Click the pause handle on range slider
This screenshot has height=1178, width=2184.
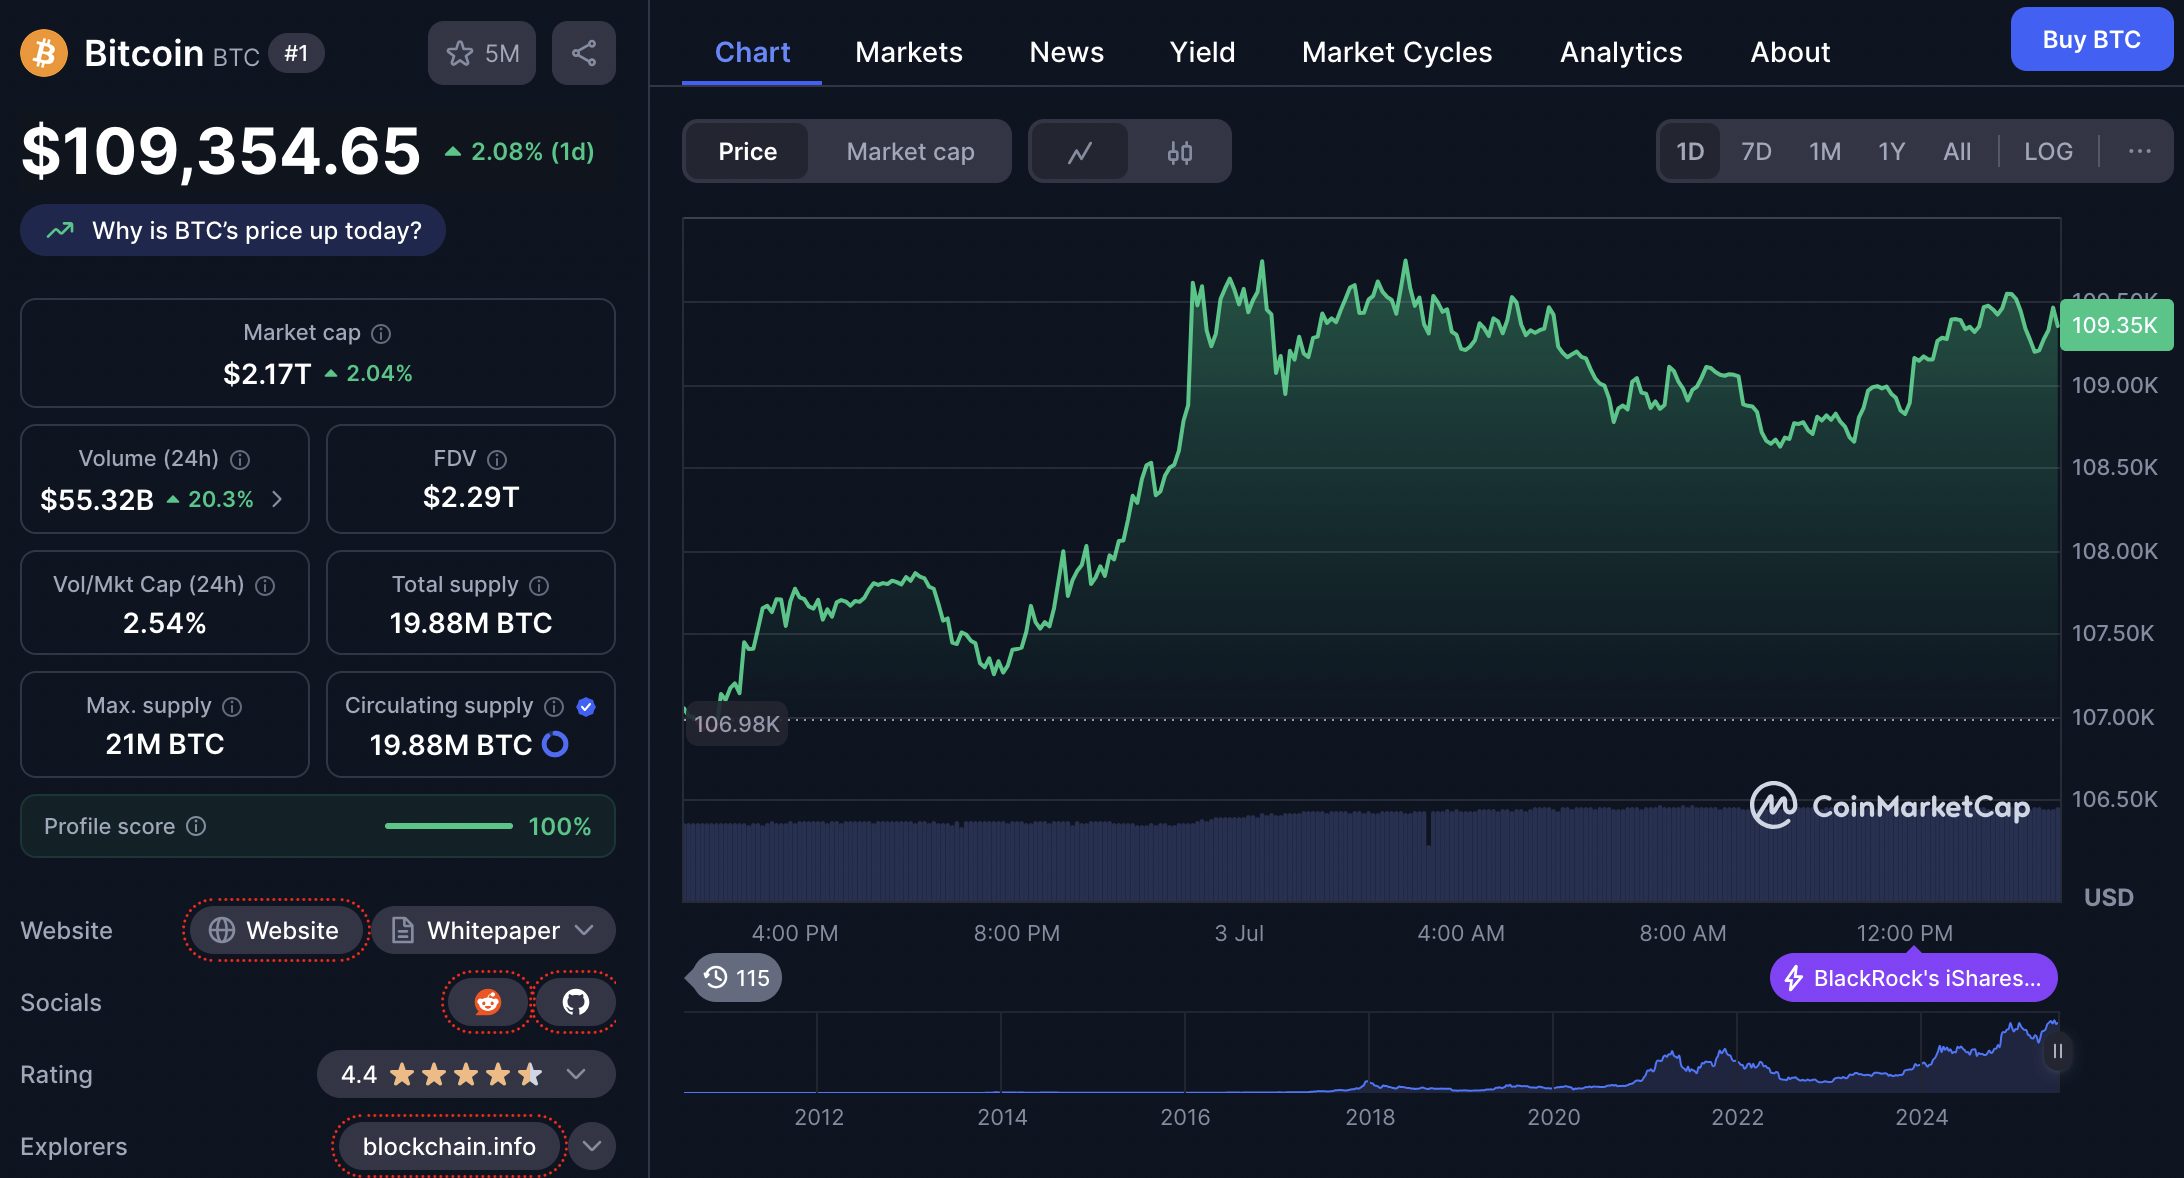coord(2057,1052)
